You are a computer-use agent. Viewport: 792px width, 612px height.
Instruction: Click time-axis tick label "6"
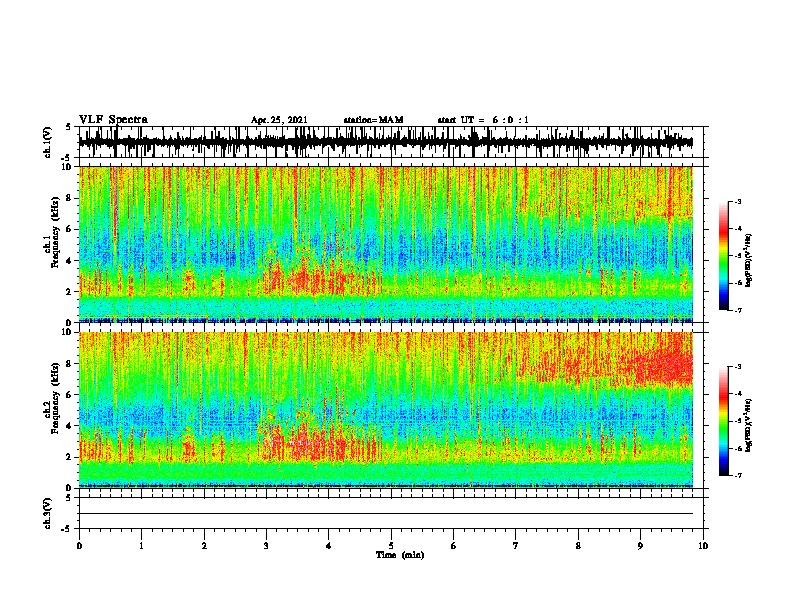[x=454, y=546]
